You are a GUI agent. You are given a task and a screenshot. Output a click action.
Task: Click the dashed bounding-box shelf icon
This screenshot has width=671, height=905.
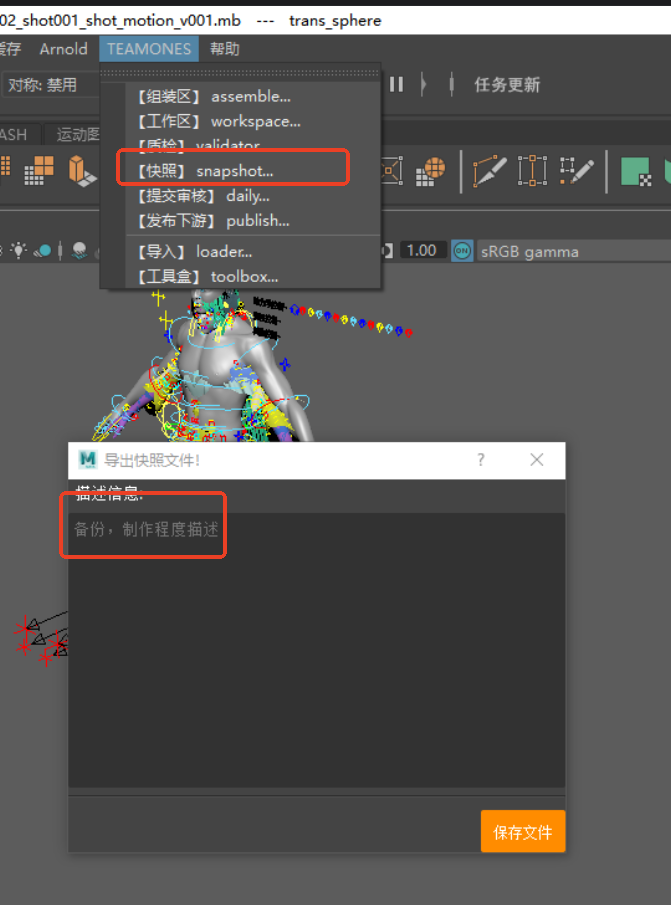tap(532, 170)
